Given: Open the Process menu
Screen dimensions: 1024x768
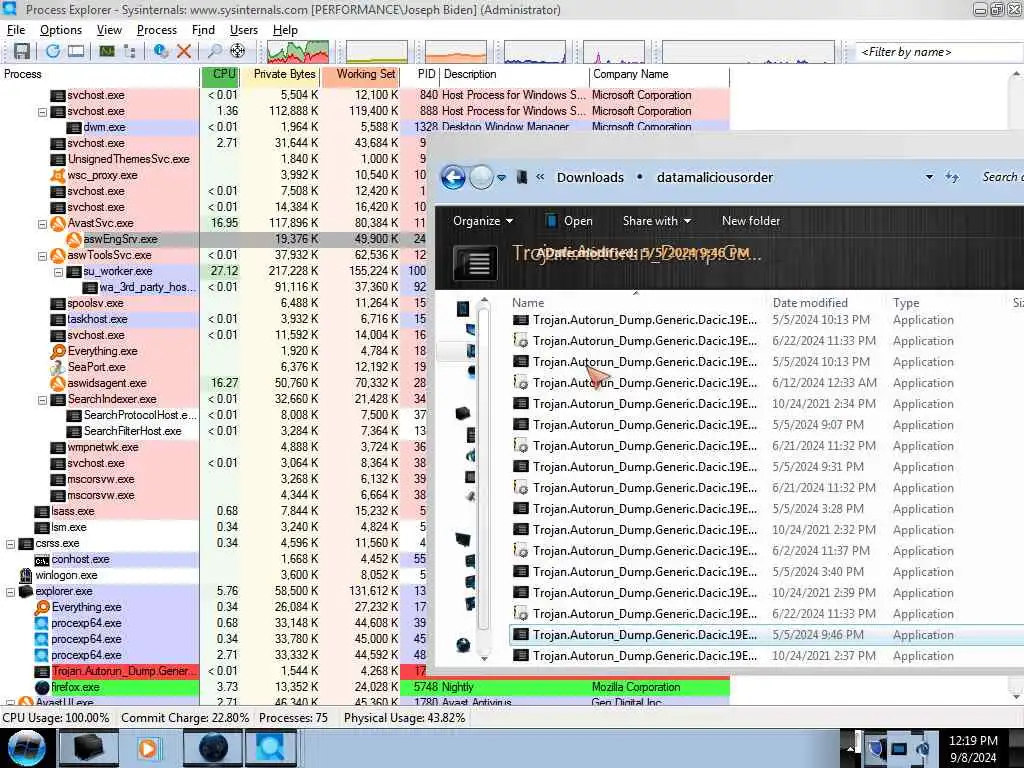Looking at the screenshot, I should tap(157, 30).
